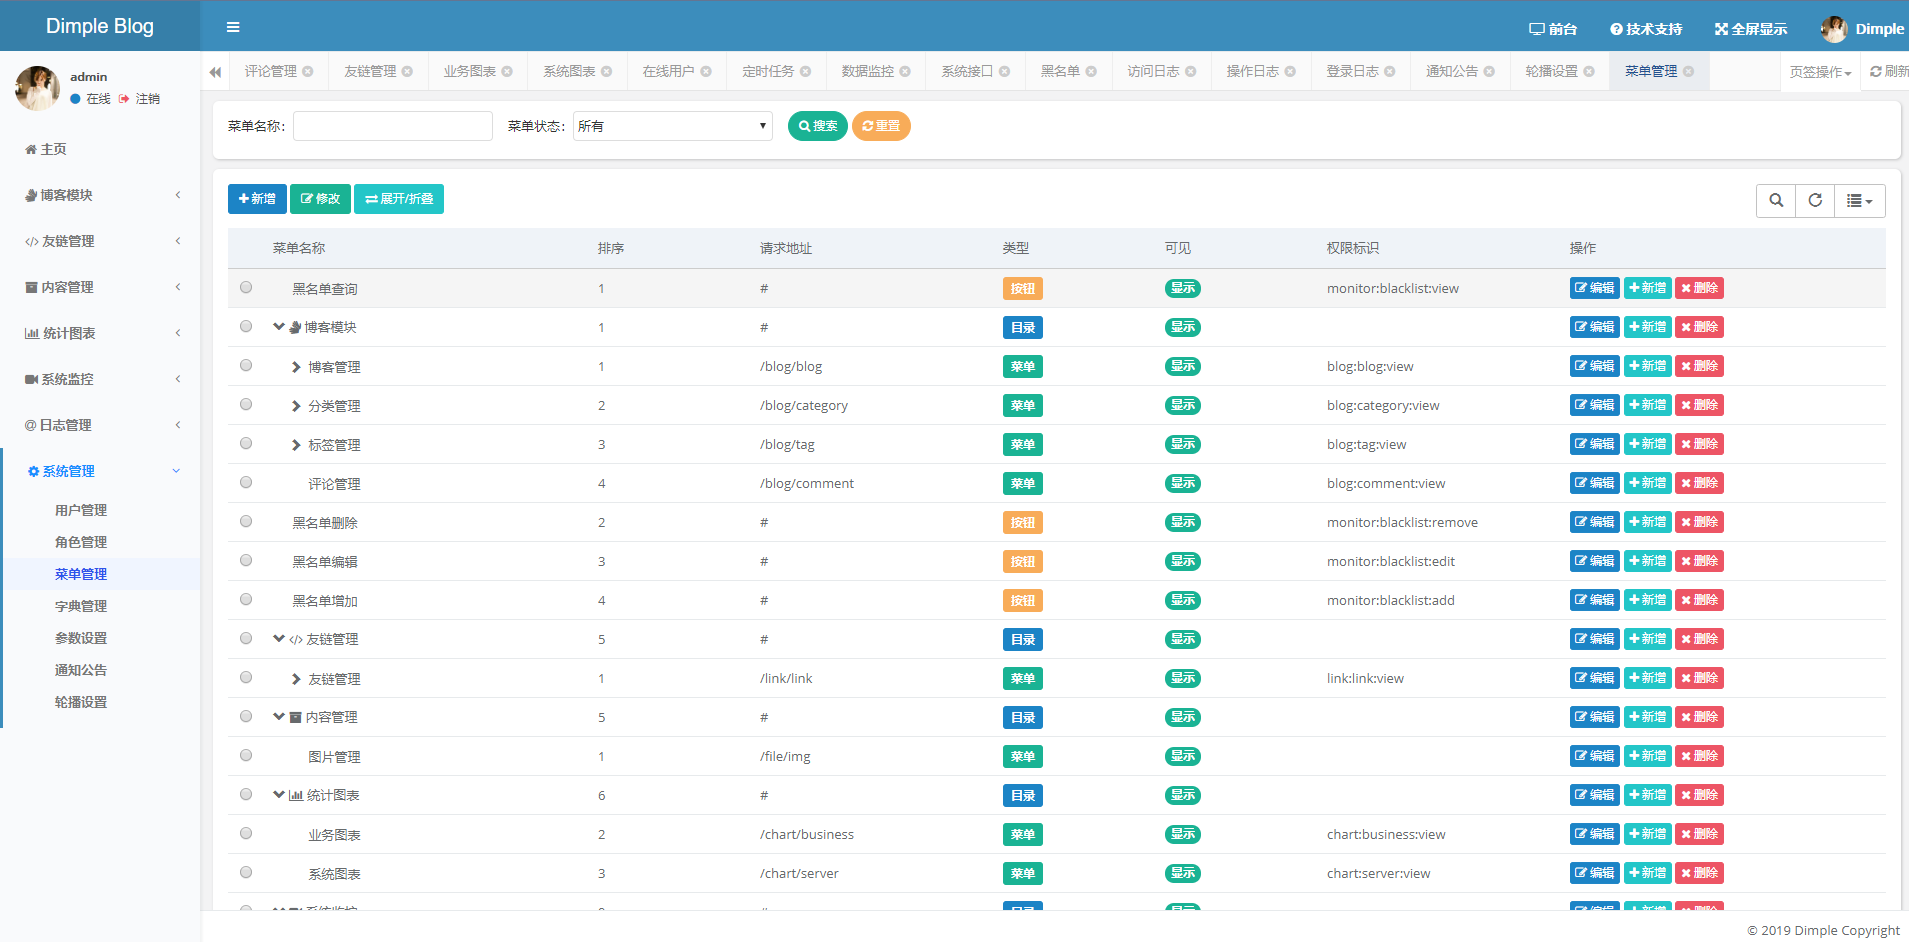
Task: Expand the 分类管理 tree row
Action: click(296, 406)
